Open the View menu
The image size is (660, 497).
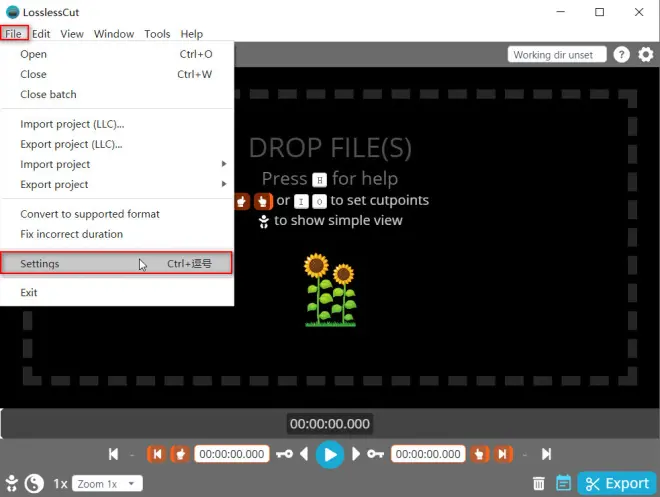tap(72, 34)
